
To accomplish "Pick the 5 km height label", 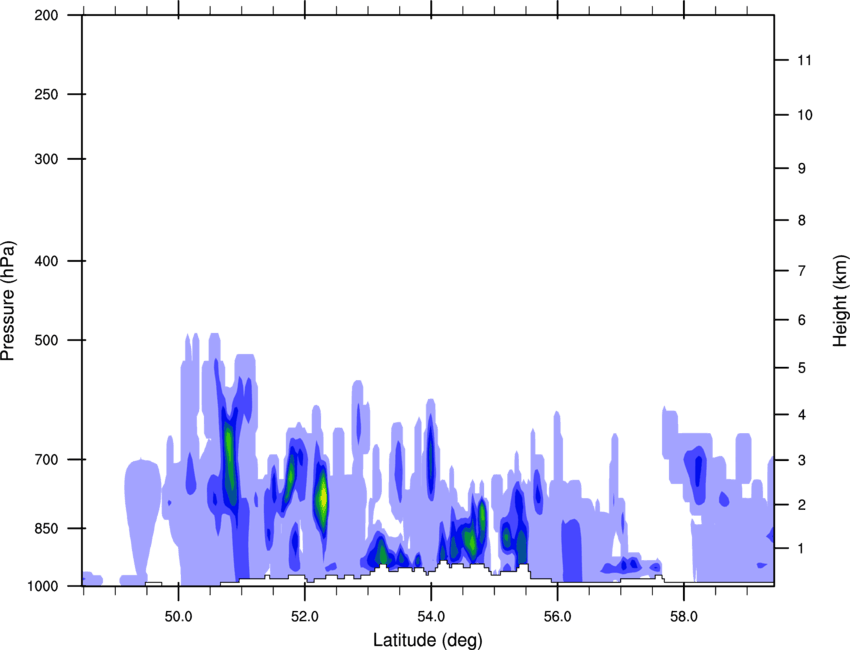I will tap(802, 368).
